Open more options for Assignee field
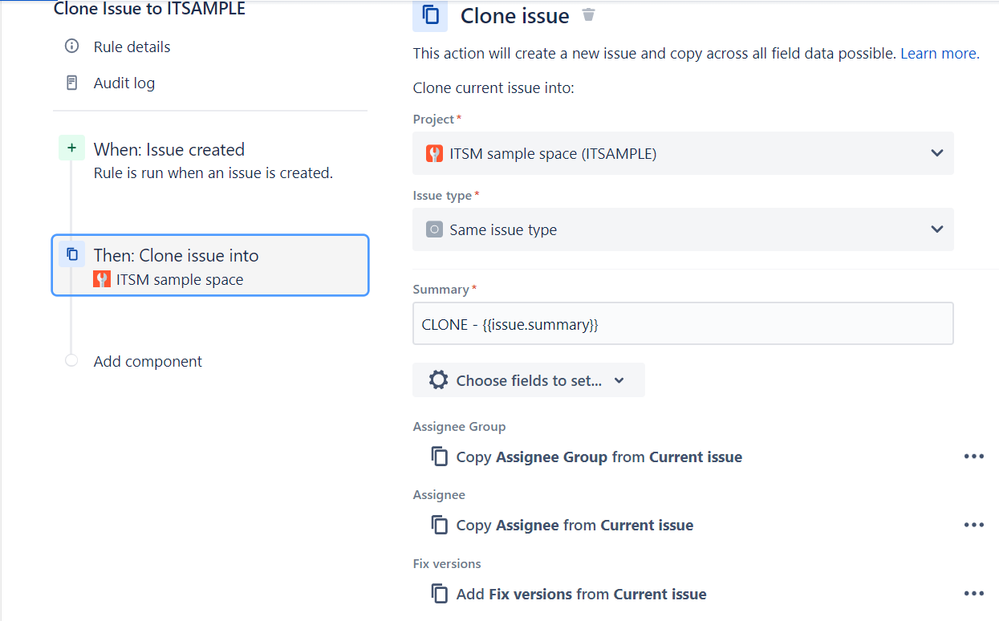 click(x=974, y=525)
